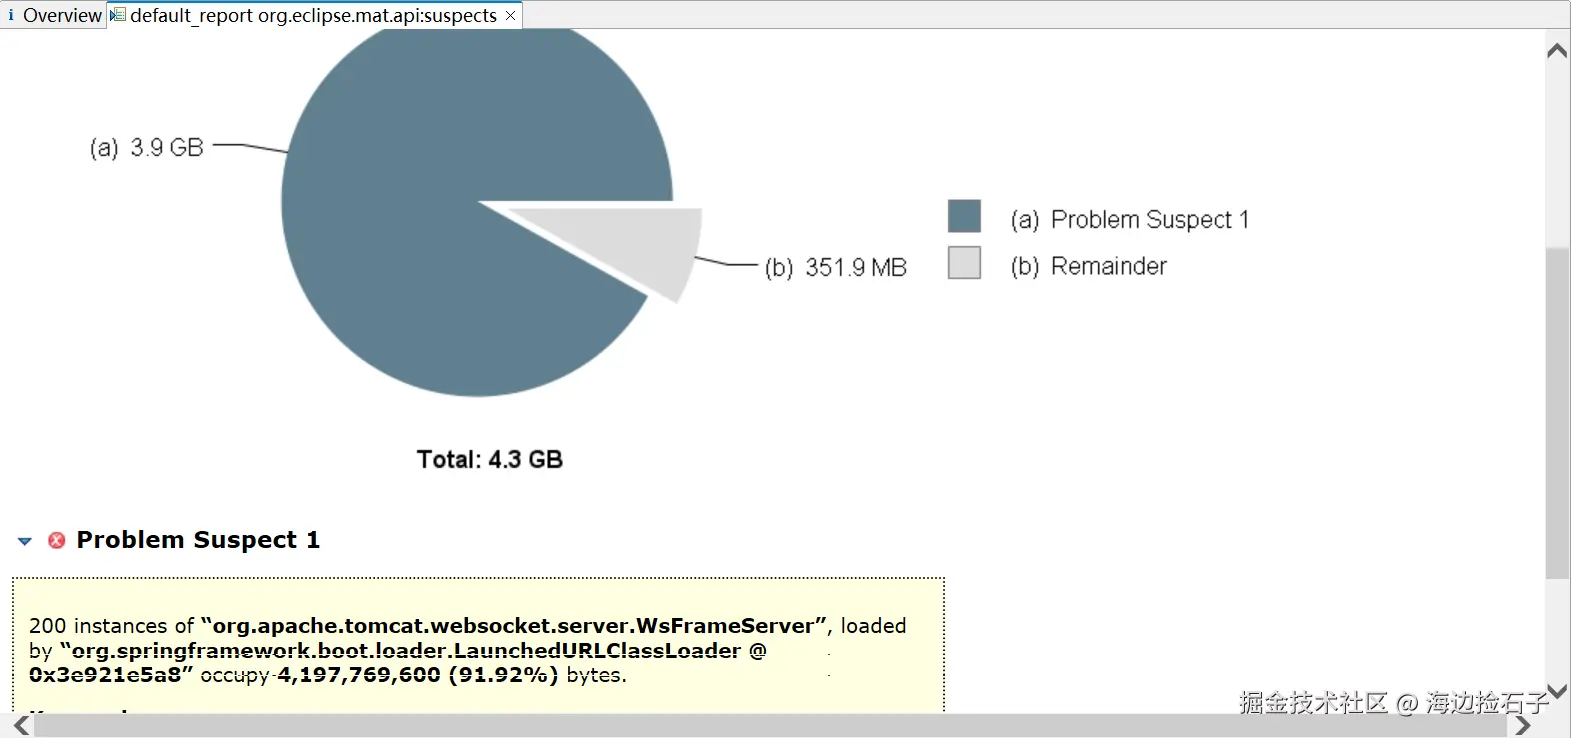The height and width of the screenshot is (738, 1571).
Task: Select the default_report suspects tab
Action: point(313,15)
